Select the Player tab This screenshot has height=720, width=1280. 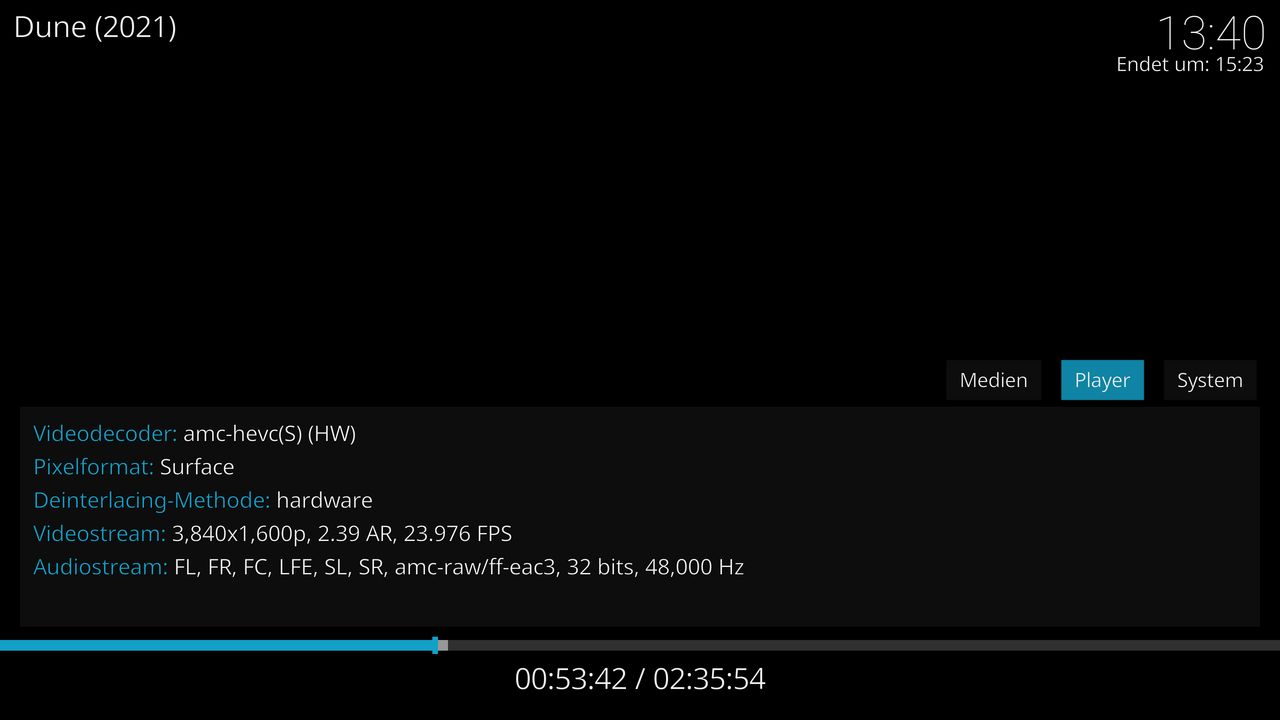1102,380
